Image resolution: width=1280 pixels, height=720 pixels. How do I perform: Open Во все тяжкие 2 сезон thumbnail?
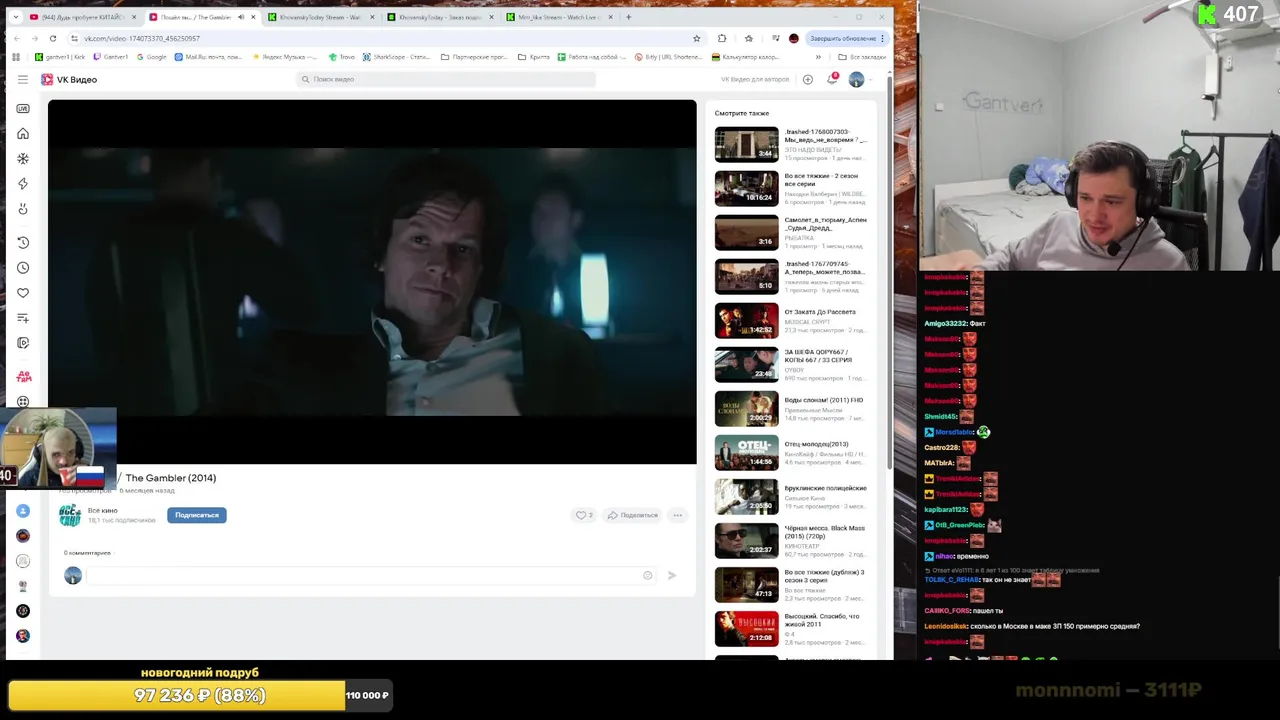click(746, 188)
